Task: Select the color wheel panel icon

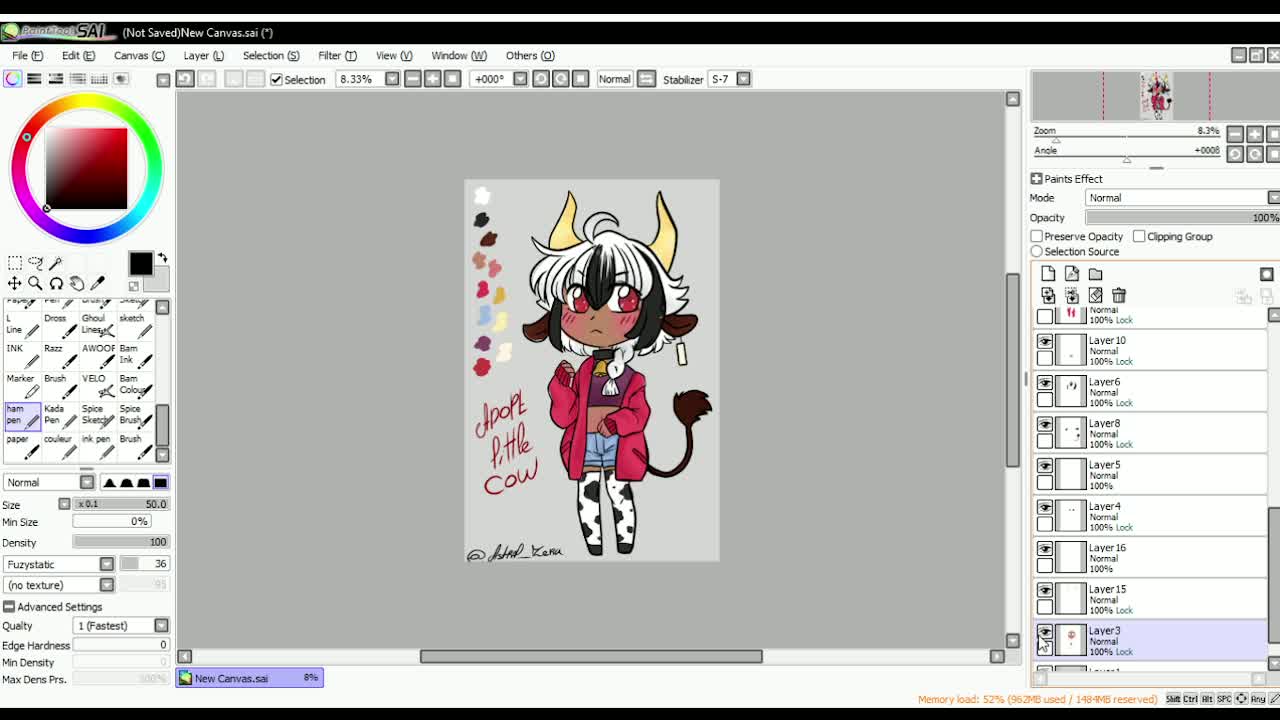Action: click(12, 79)
